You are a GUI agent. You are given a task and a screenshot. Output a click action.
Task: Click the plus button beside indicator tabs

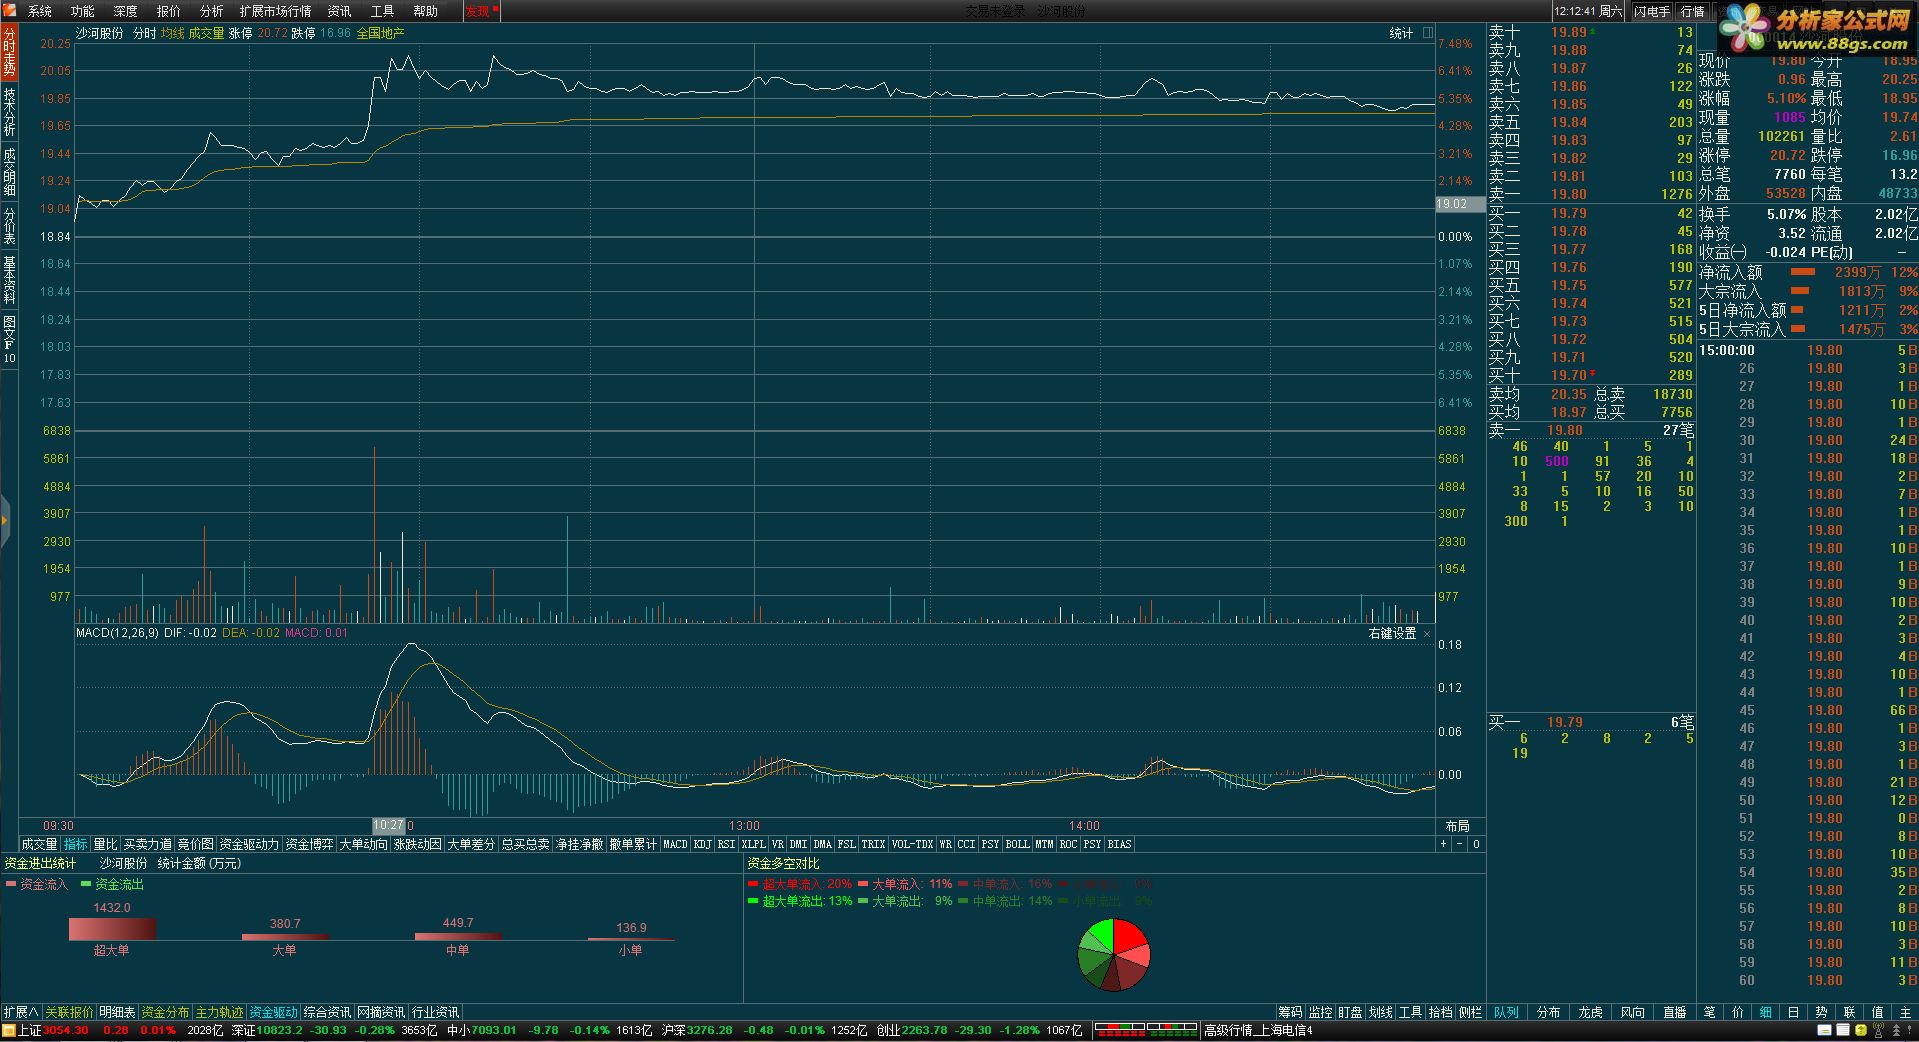(1443, 844)
